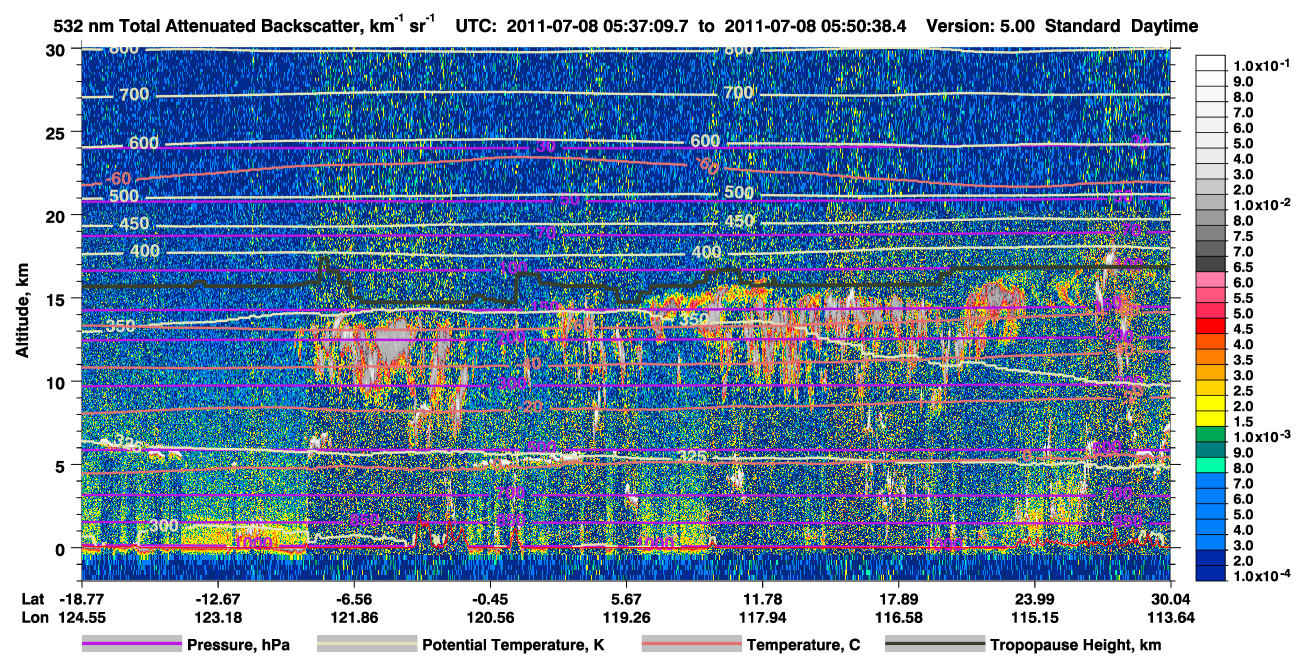Click the Potential Temperature legend line sample
The width and height of the screenshot is (1300, 667).
tap(367, 645)
